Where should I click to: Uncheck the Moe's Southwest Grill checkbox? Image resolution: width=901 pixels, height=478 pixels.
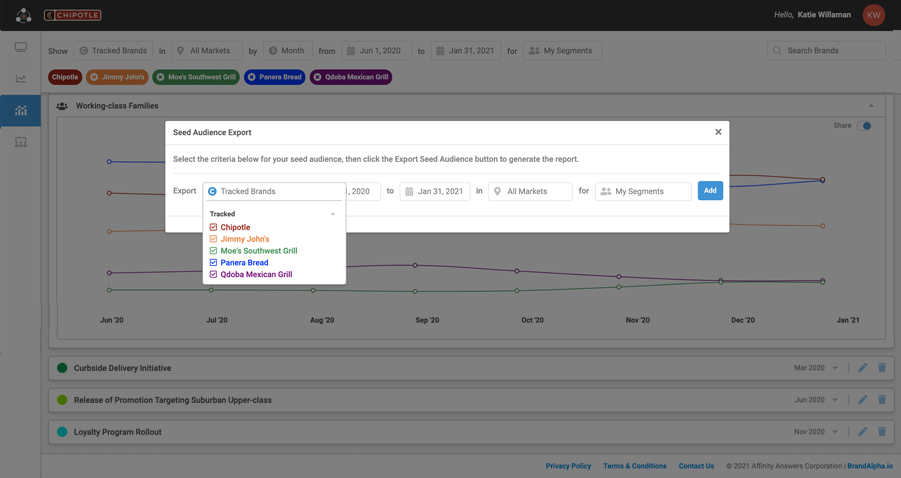tap(213, 250)
